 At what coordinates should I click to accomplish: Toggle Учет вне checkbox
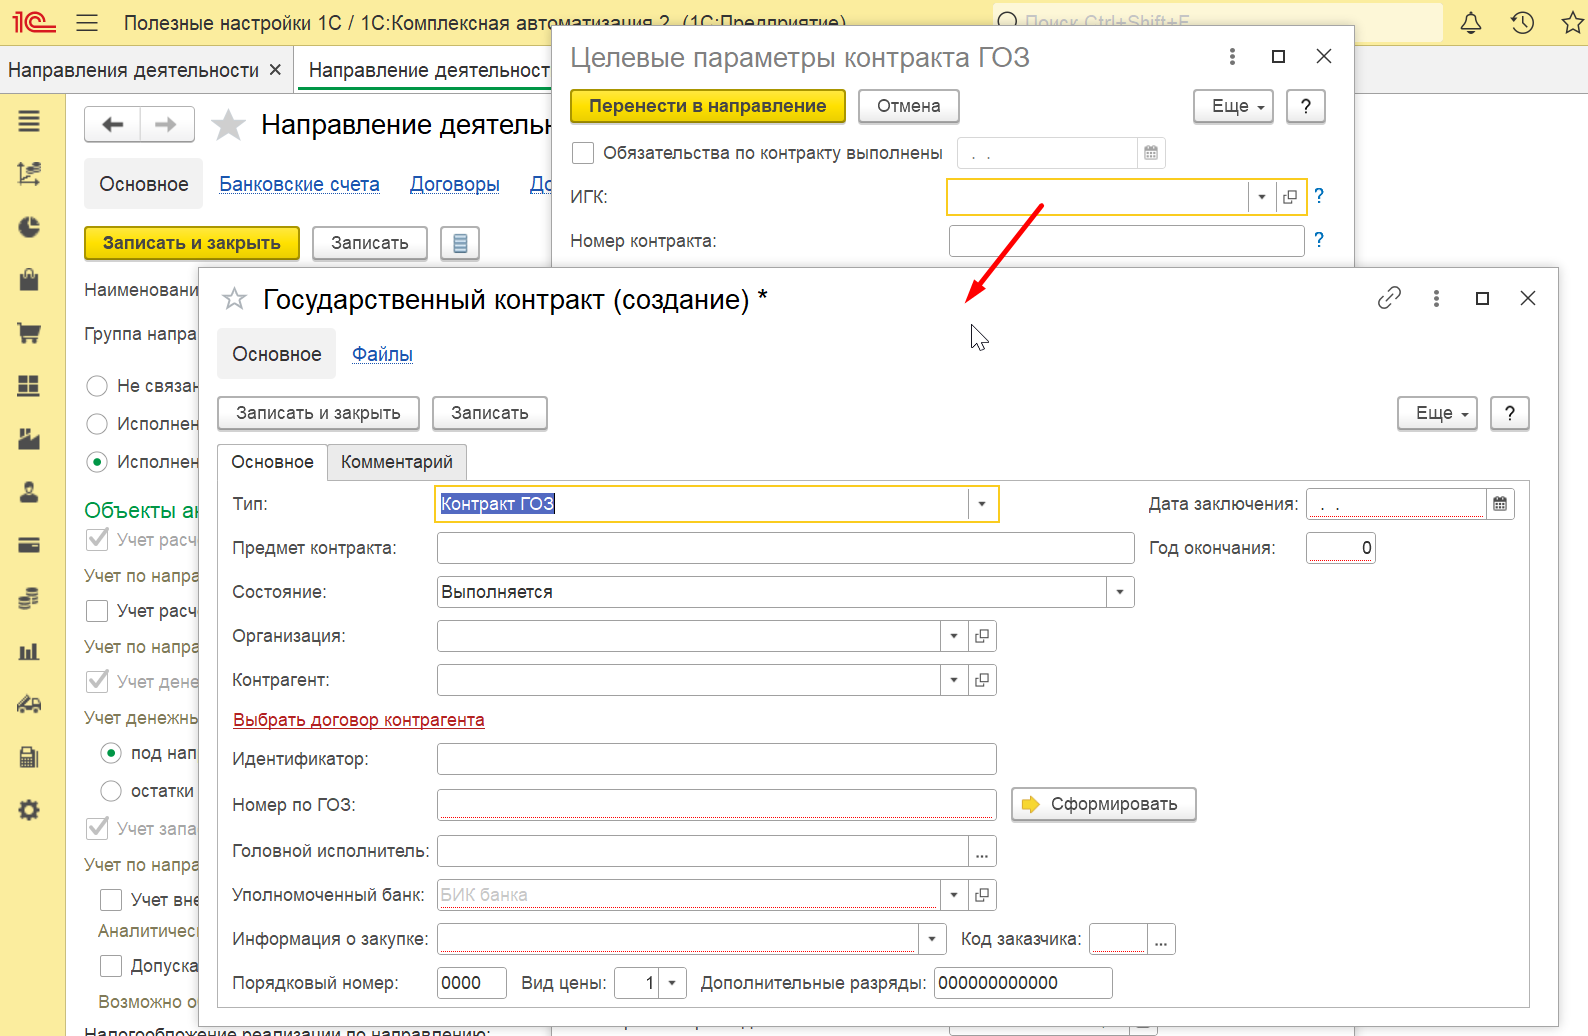pyautogui.click(x=111, y=900)
